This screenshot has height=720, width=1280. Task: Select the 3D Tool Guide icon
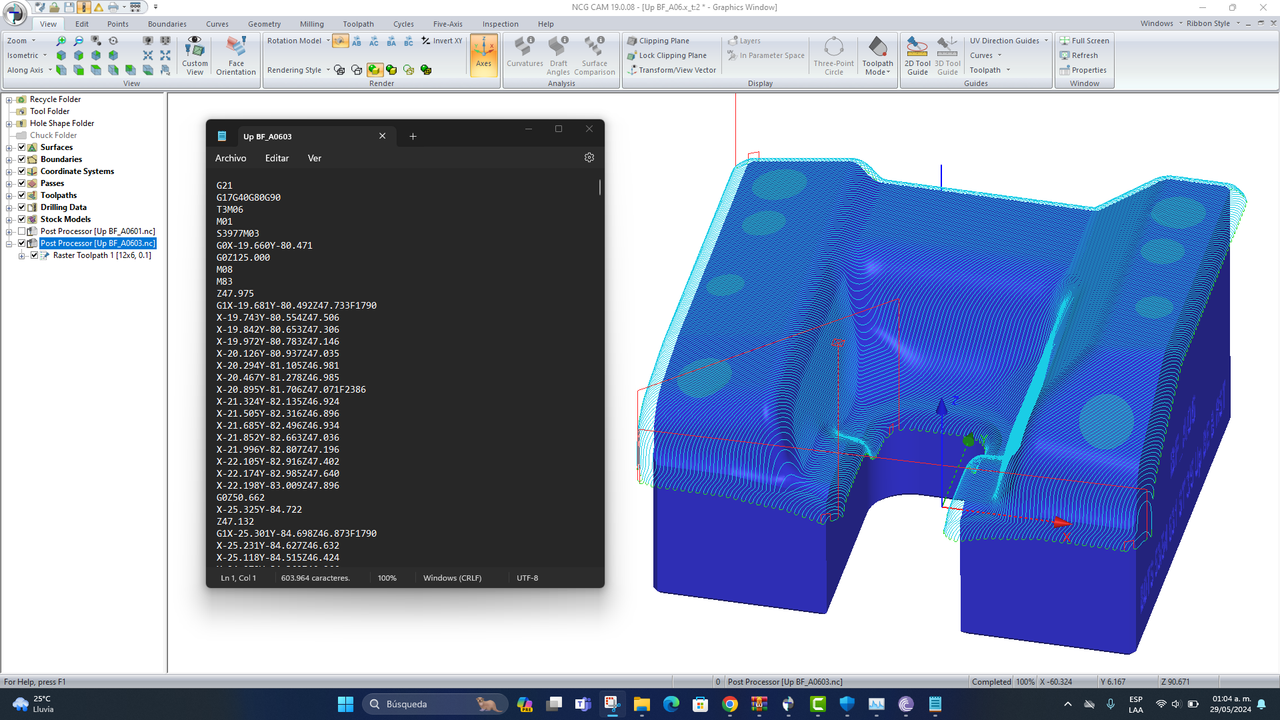pyautogui.click(x=946, y=55)
